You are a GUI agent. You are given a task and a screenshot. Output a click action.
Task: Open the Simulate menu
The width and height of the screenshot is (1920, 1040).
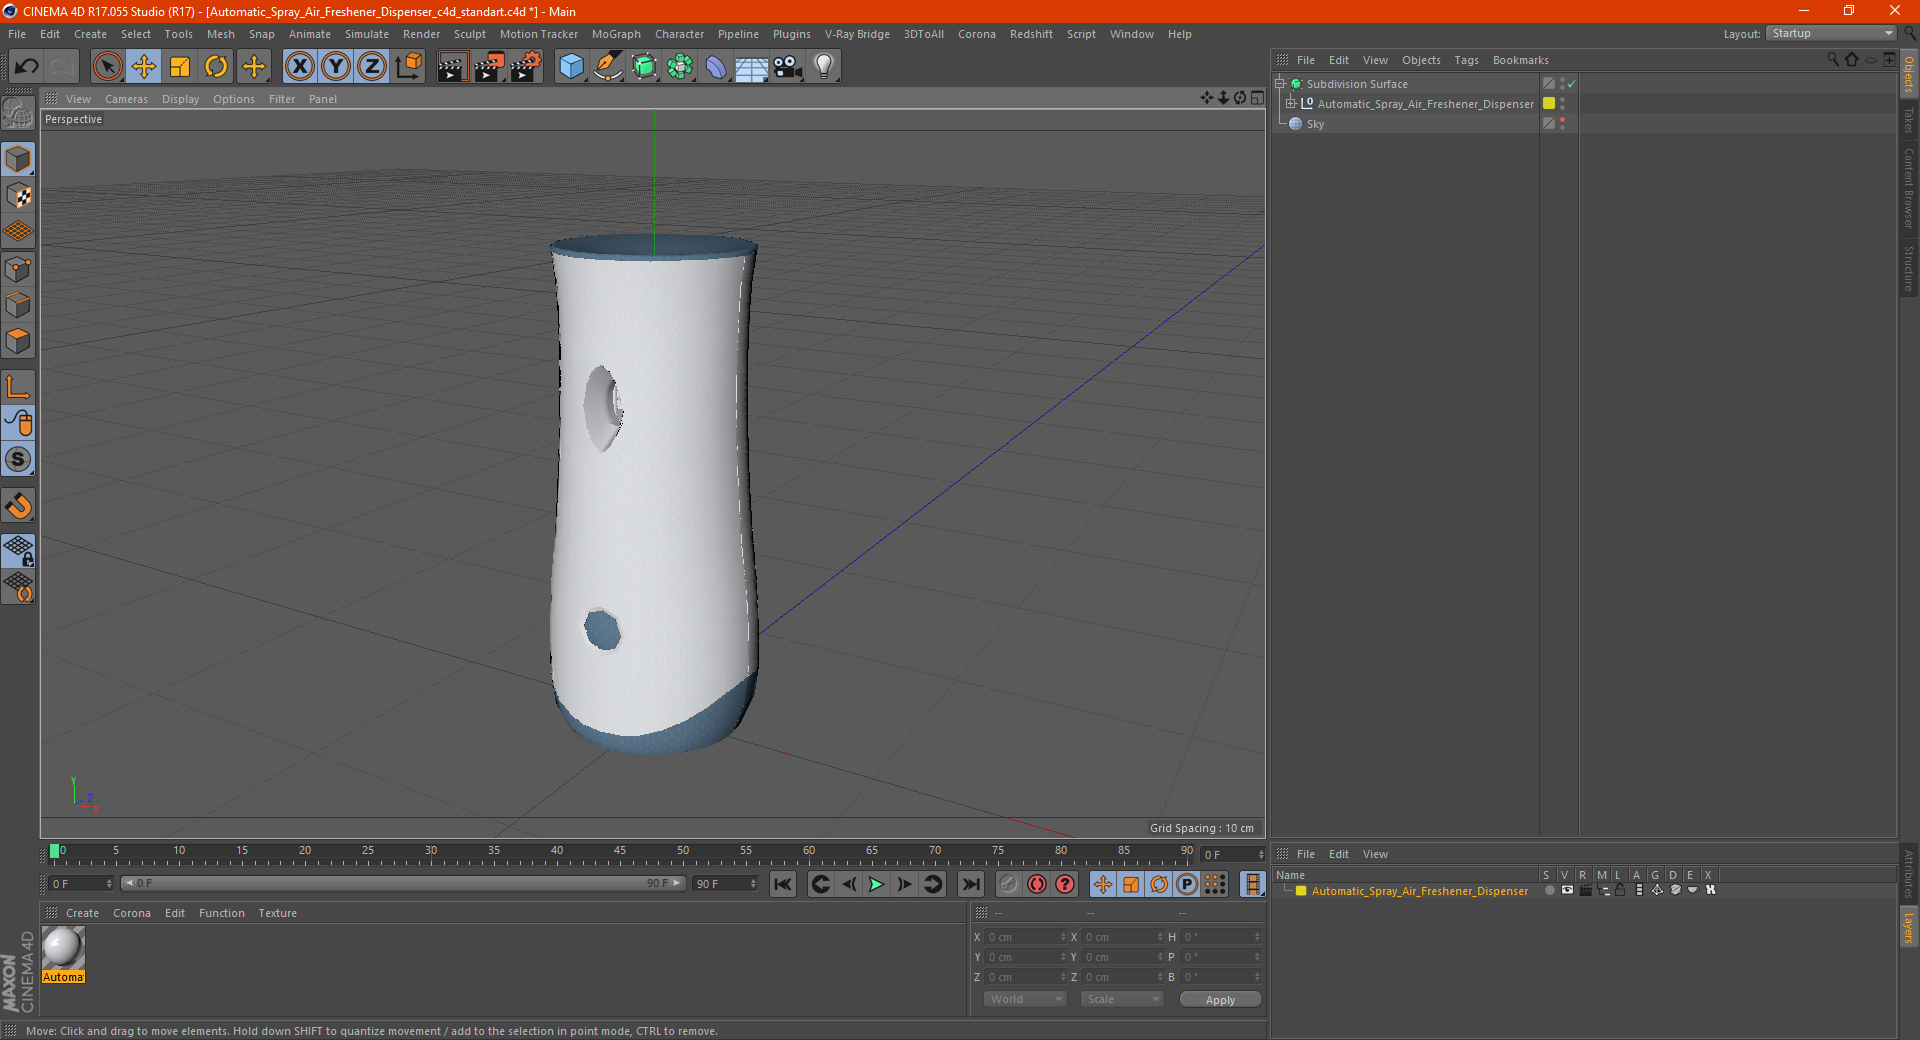367,34
